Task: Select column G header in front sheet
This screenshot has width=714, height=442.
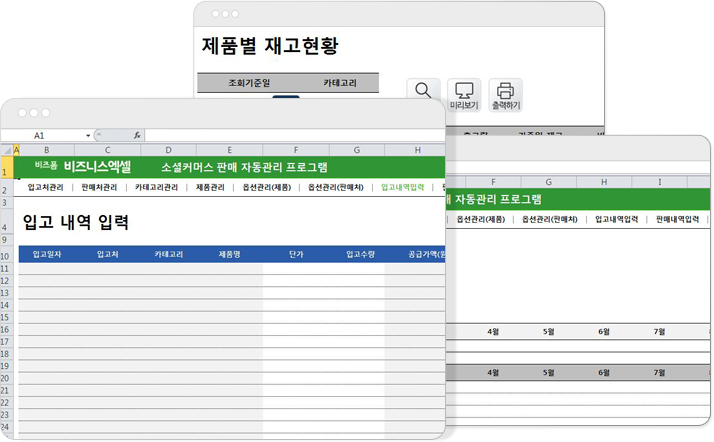Action: [357, 150]
